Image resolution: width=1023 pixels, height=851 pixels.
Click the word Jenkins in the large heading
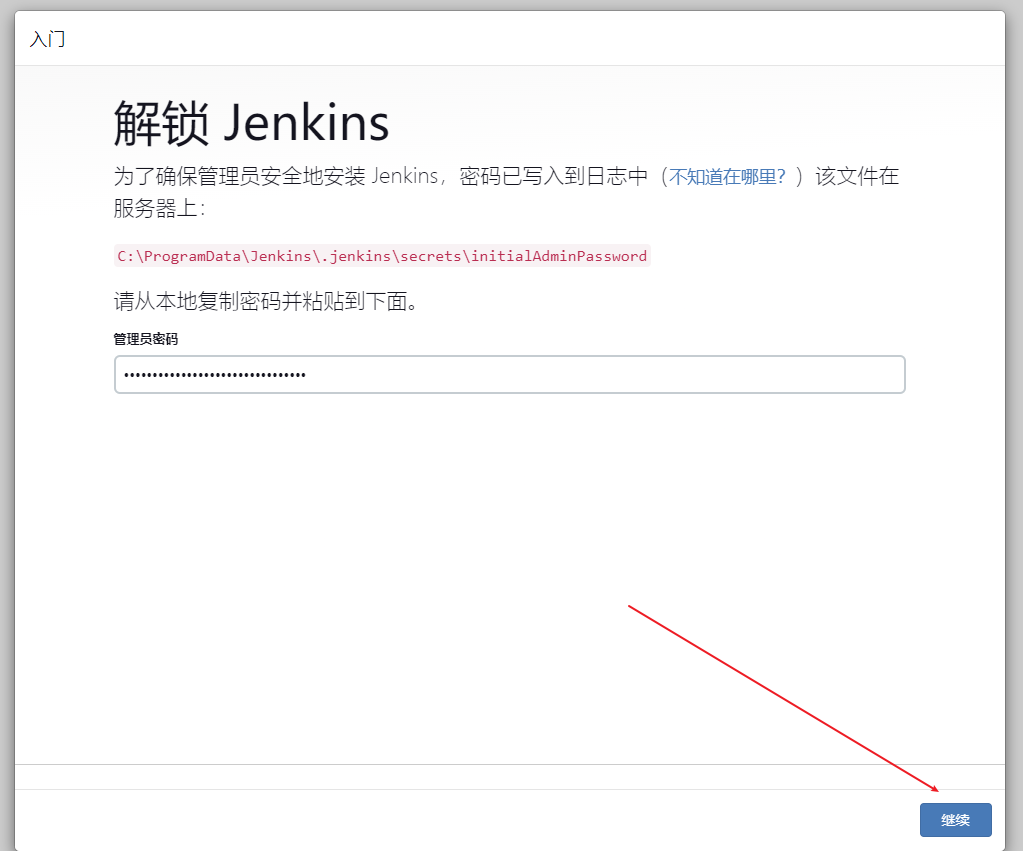tap(305, 123)
